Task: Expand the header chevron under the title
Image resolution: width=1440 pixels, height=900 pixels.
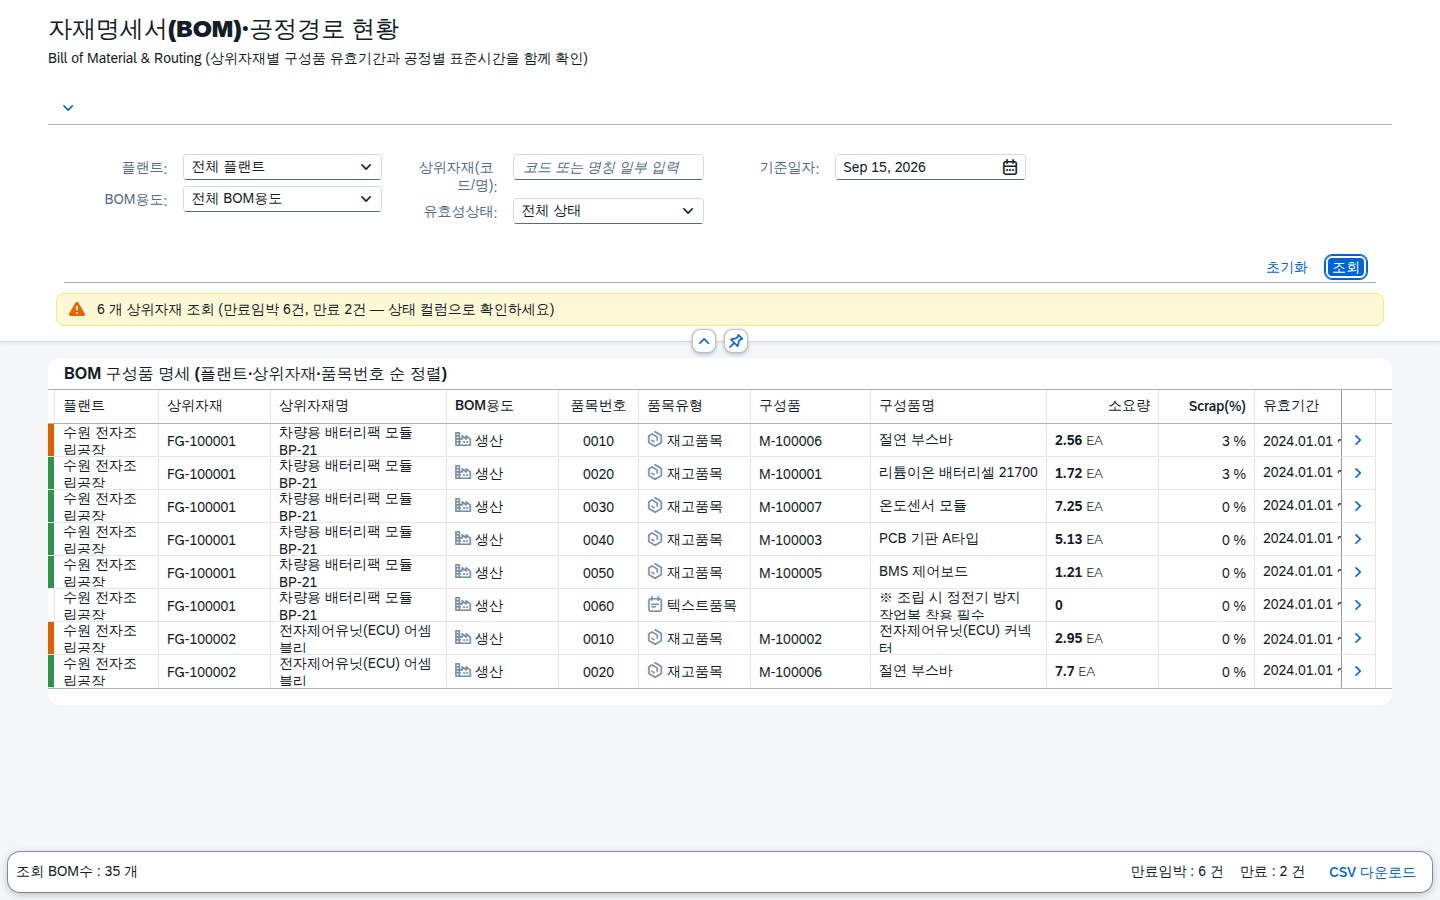Action: tap(68, 108)
